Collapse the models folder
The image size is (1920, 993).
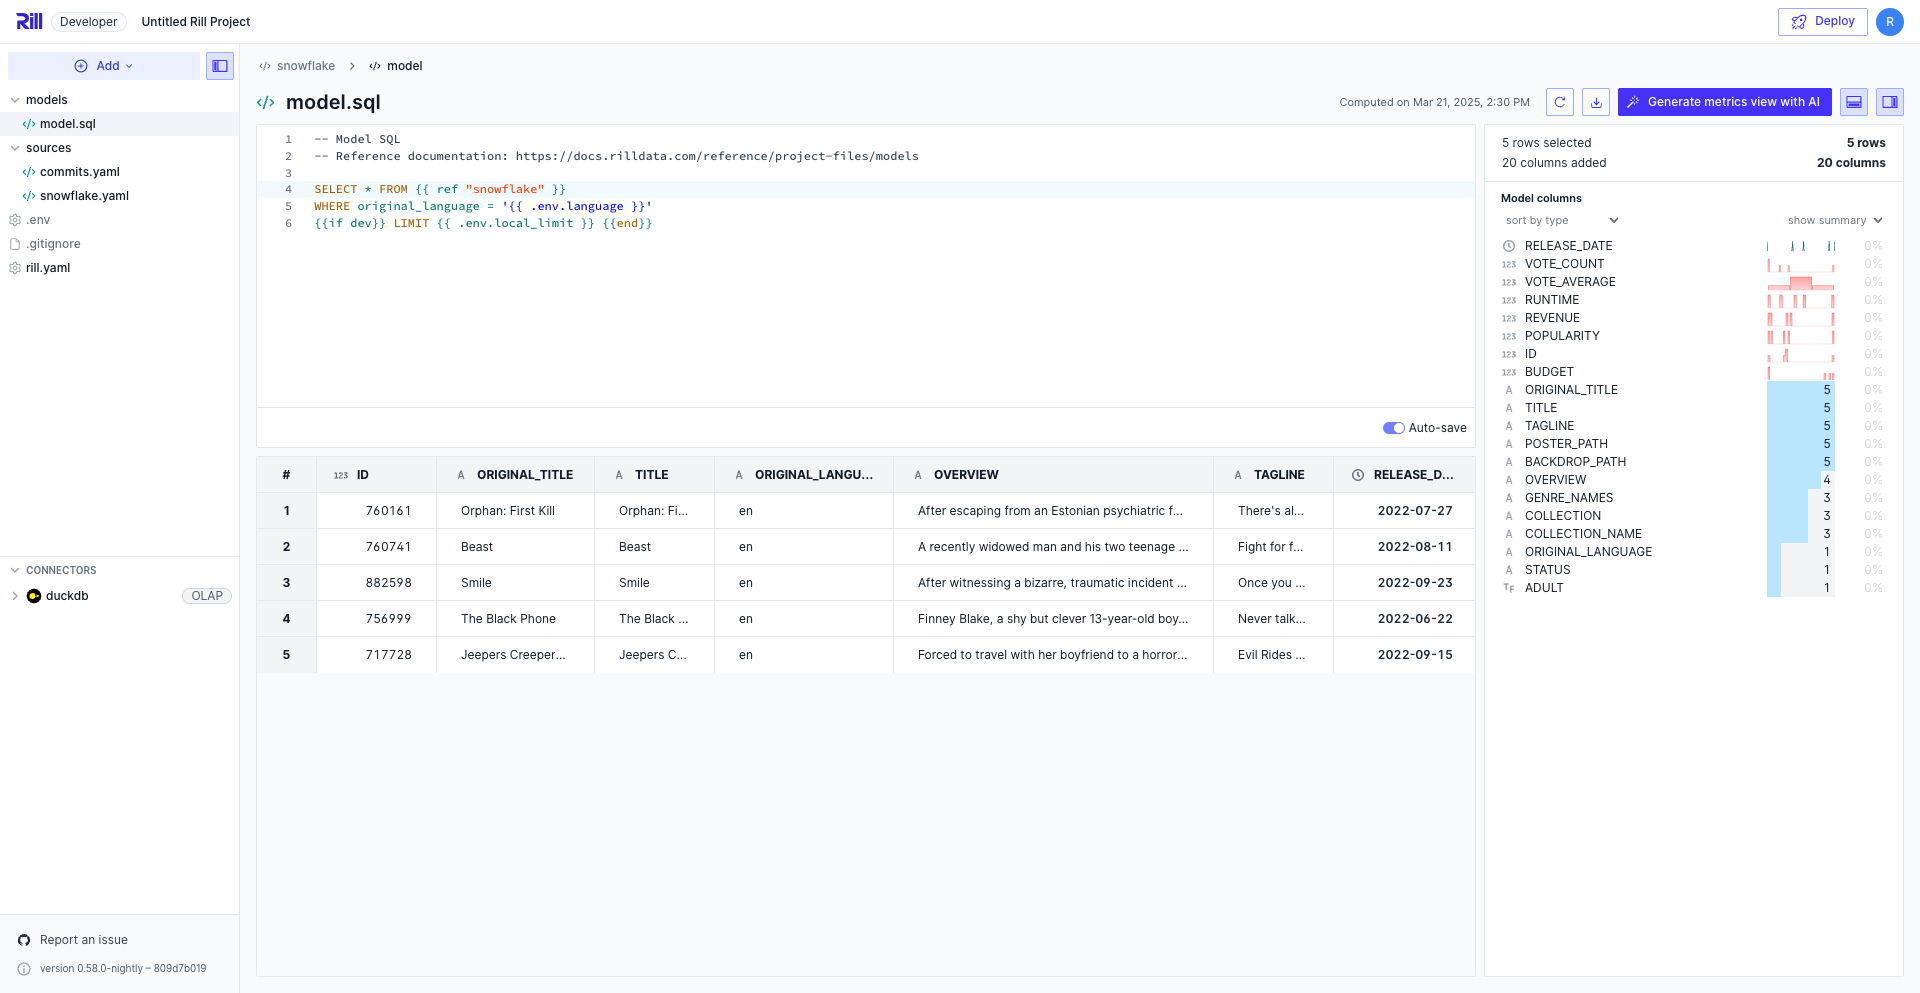(x=15, y=100)
